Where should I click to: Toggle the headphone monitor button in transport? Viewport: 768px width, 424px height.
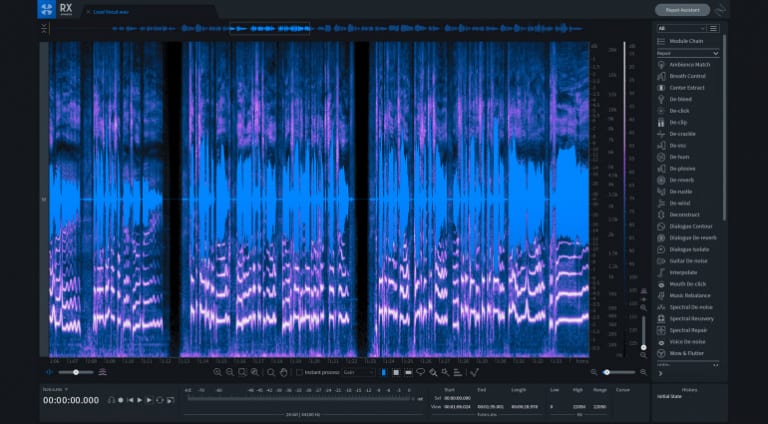pos(111,400)
